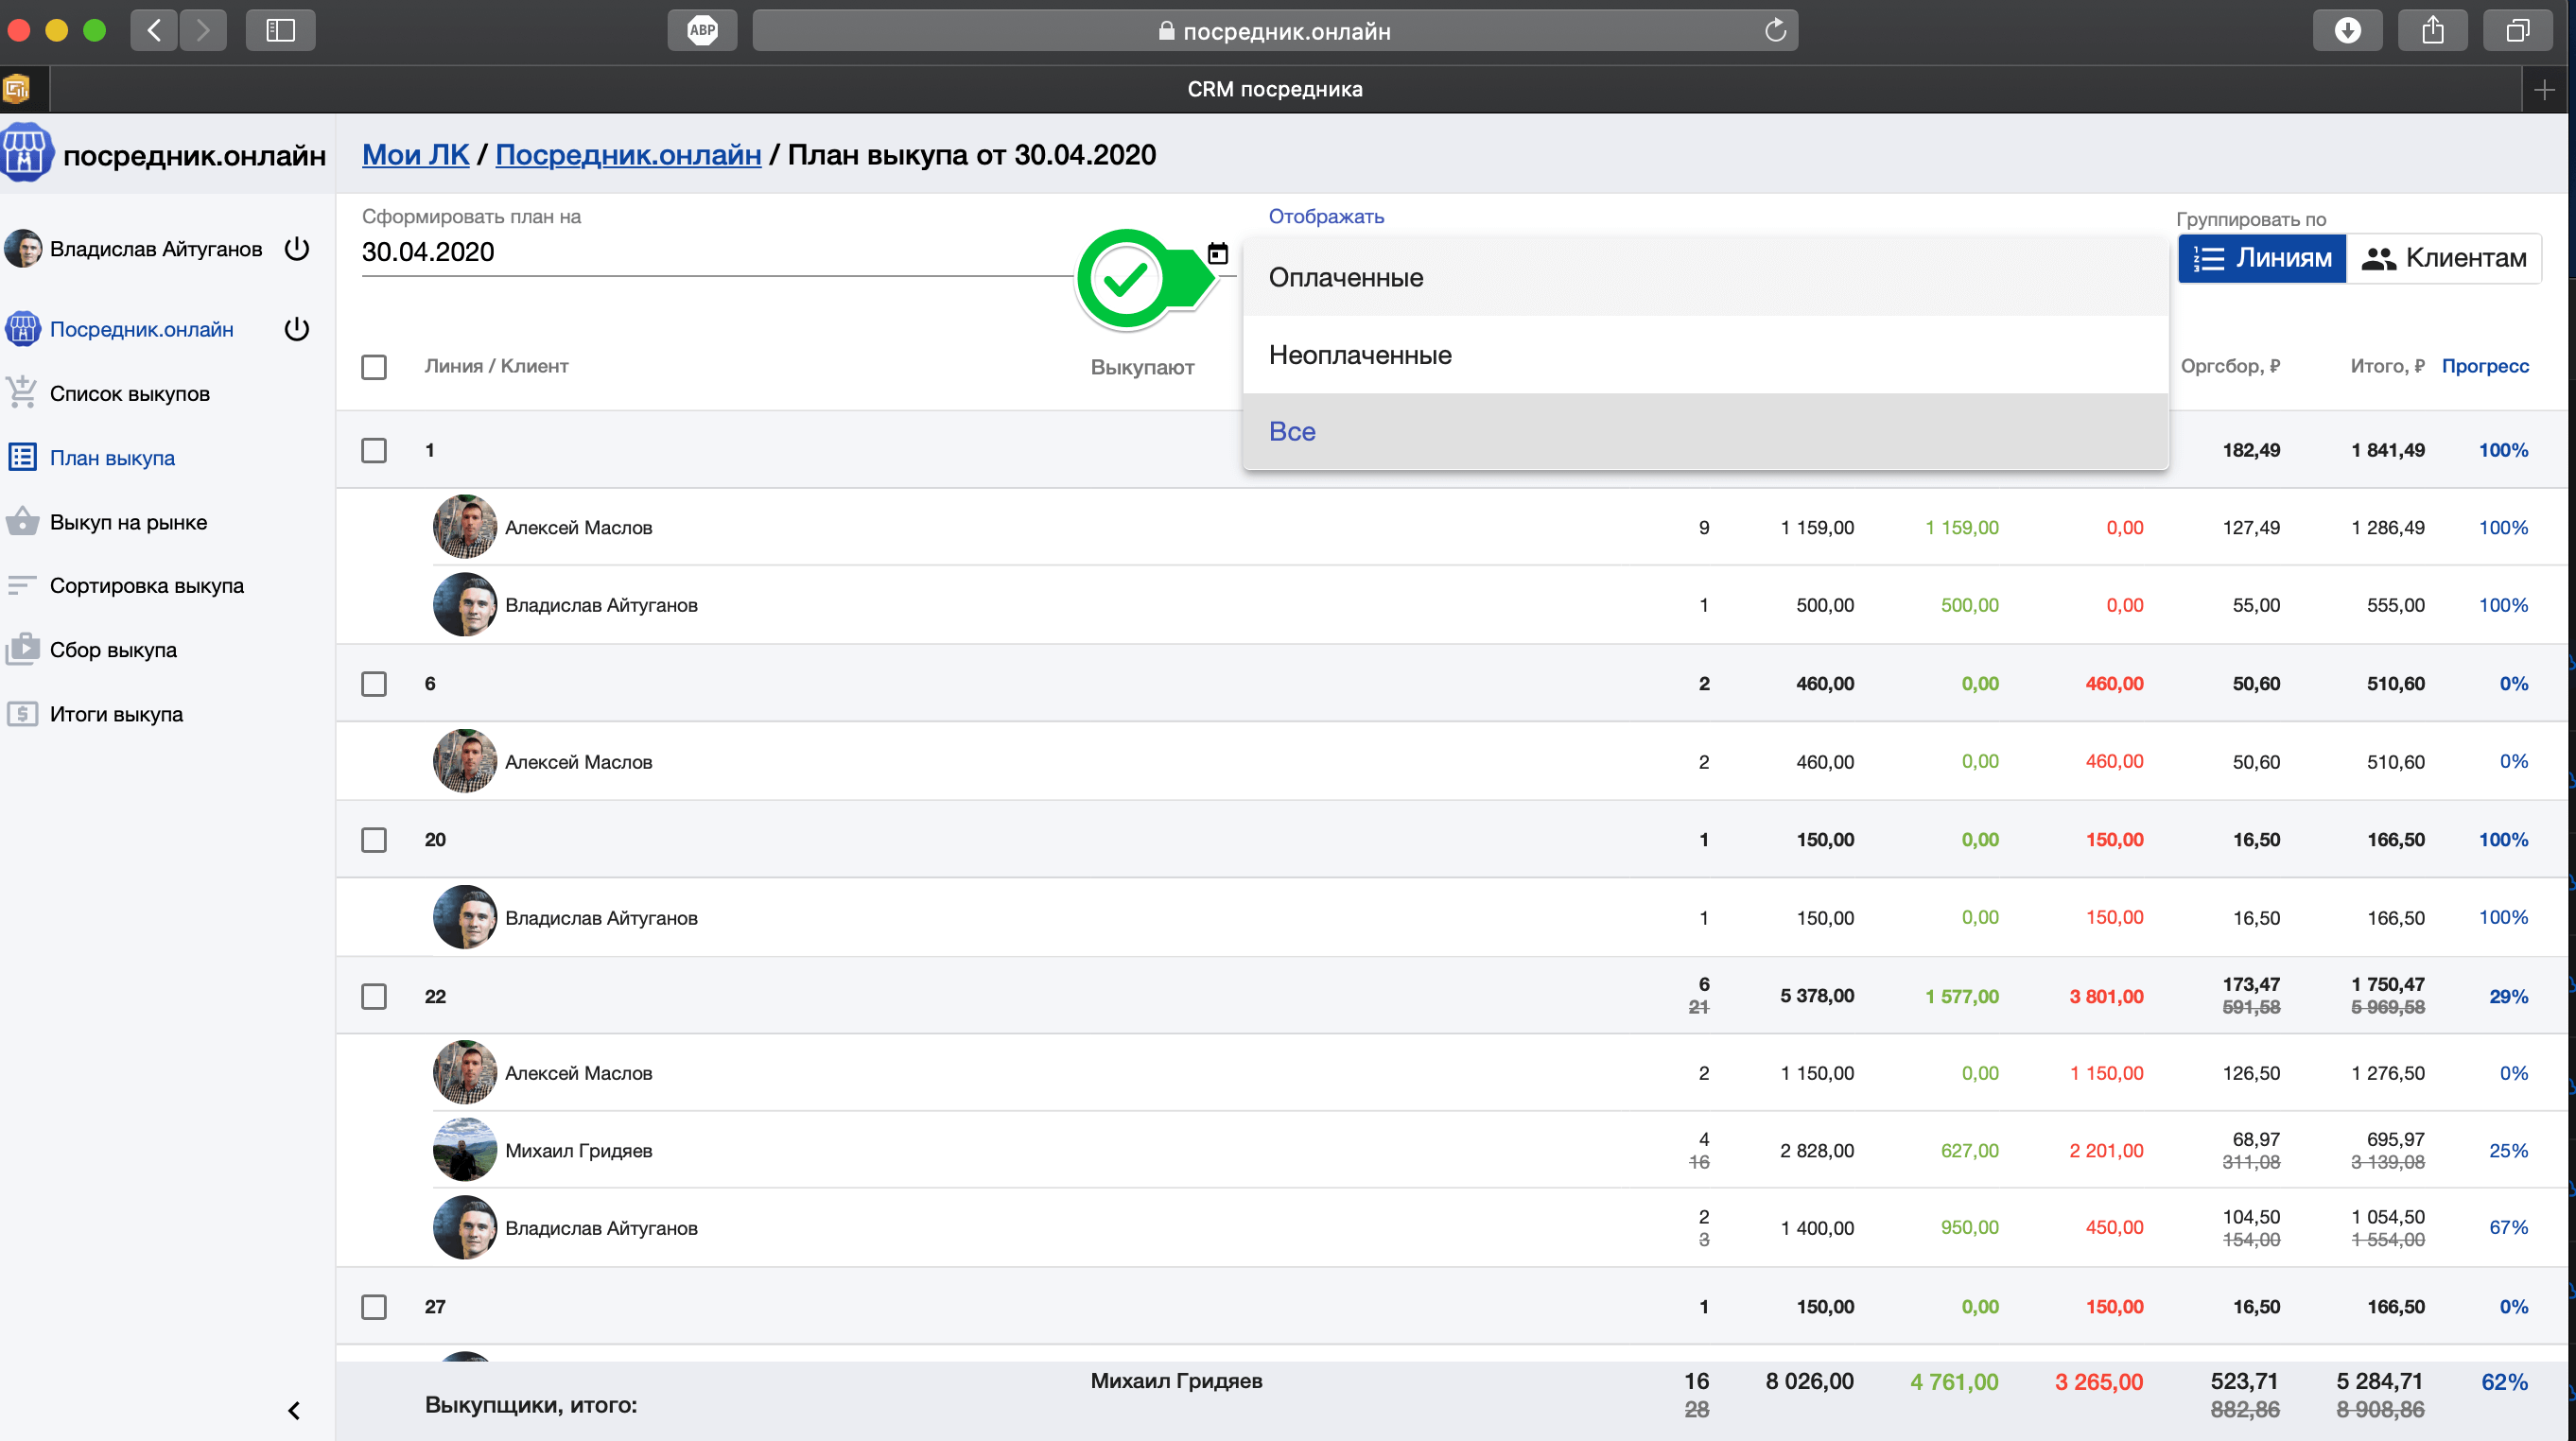Open Итоги выкупа money icon
This screenshot has width=2576, height=1441.
pyautogui.click(x=22, y=714)
